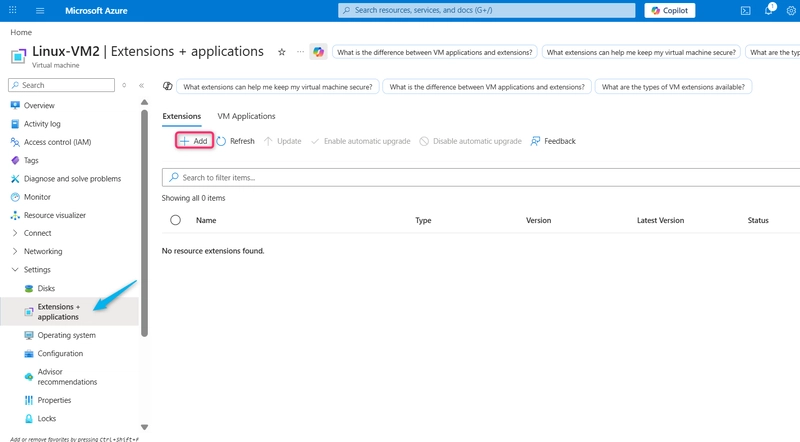Image resolution: width=800 pixels, height=442 pixels.
Task: Click the Search to filter items box
Action: 481,178
